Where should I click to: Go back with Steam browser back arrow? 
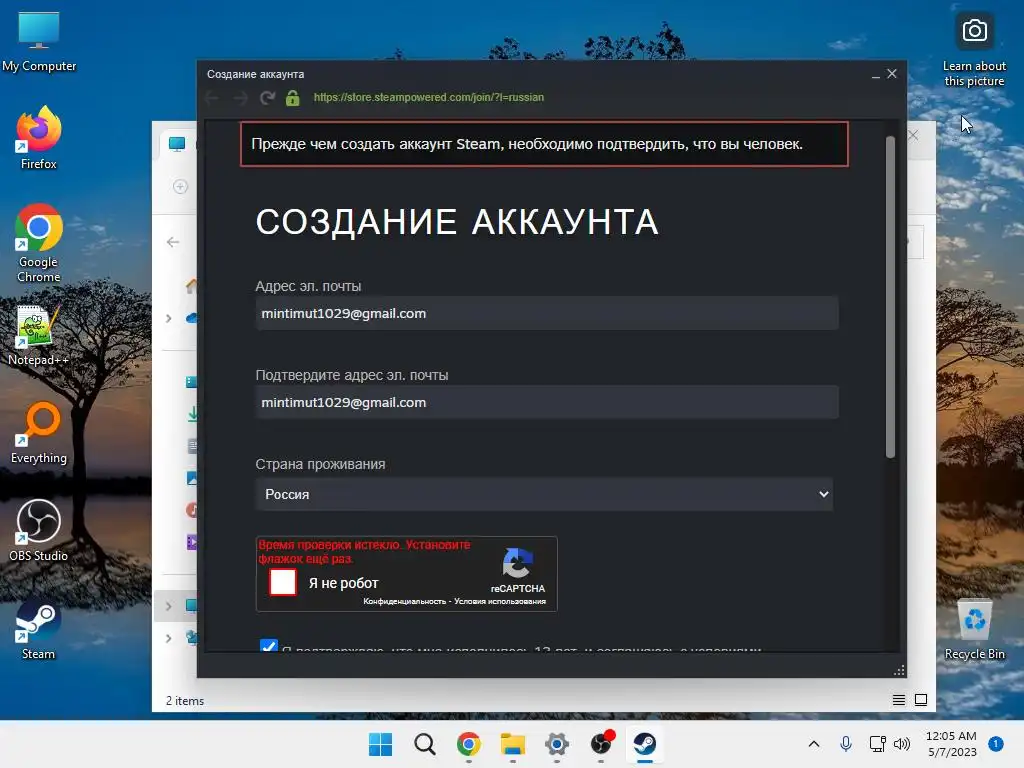[212, 97]
